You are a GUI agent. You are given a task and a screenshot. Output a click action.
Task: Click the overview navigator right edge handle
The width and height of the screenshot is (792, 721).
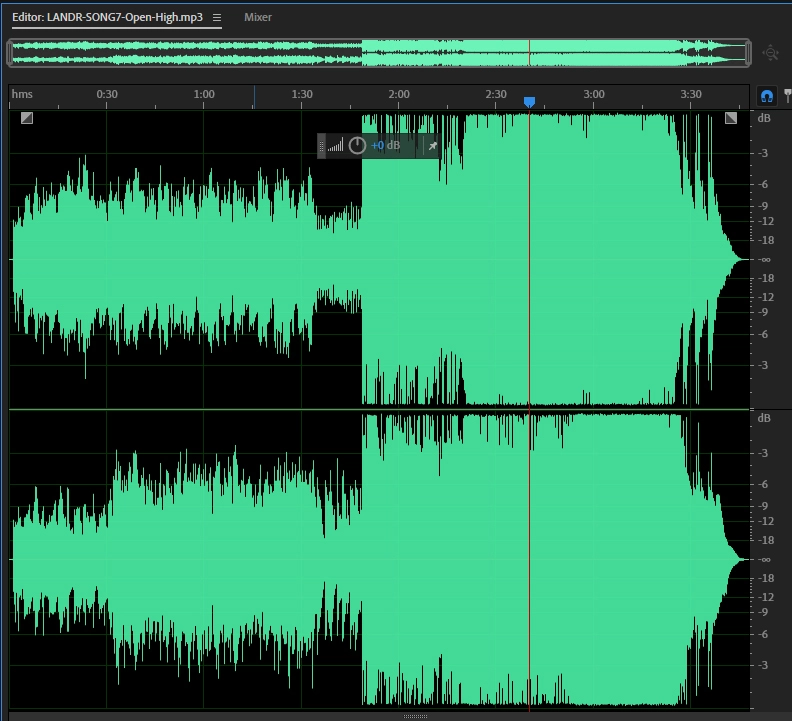pos(747,53)
